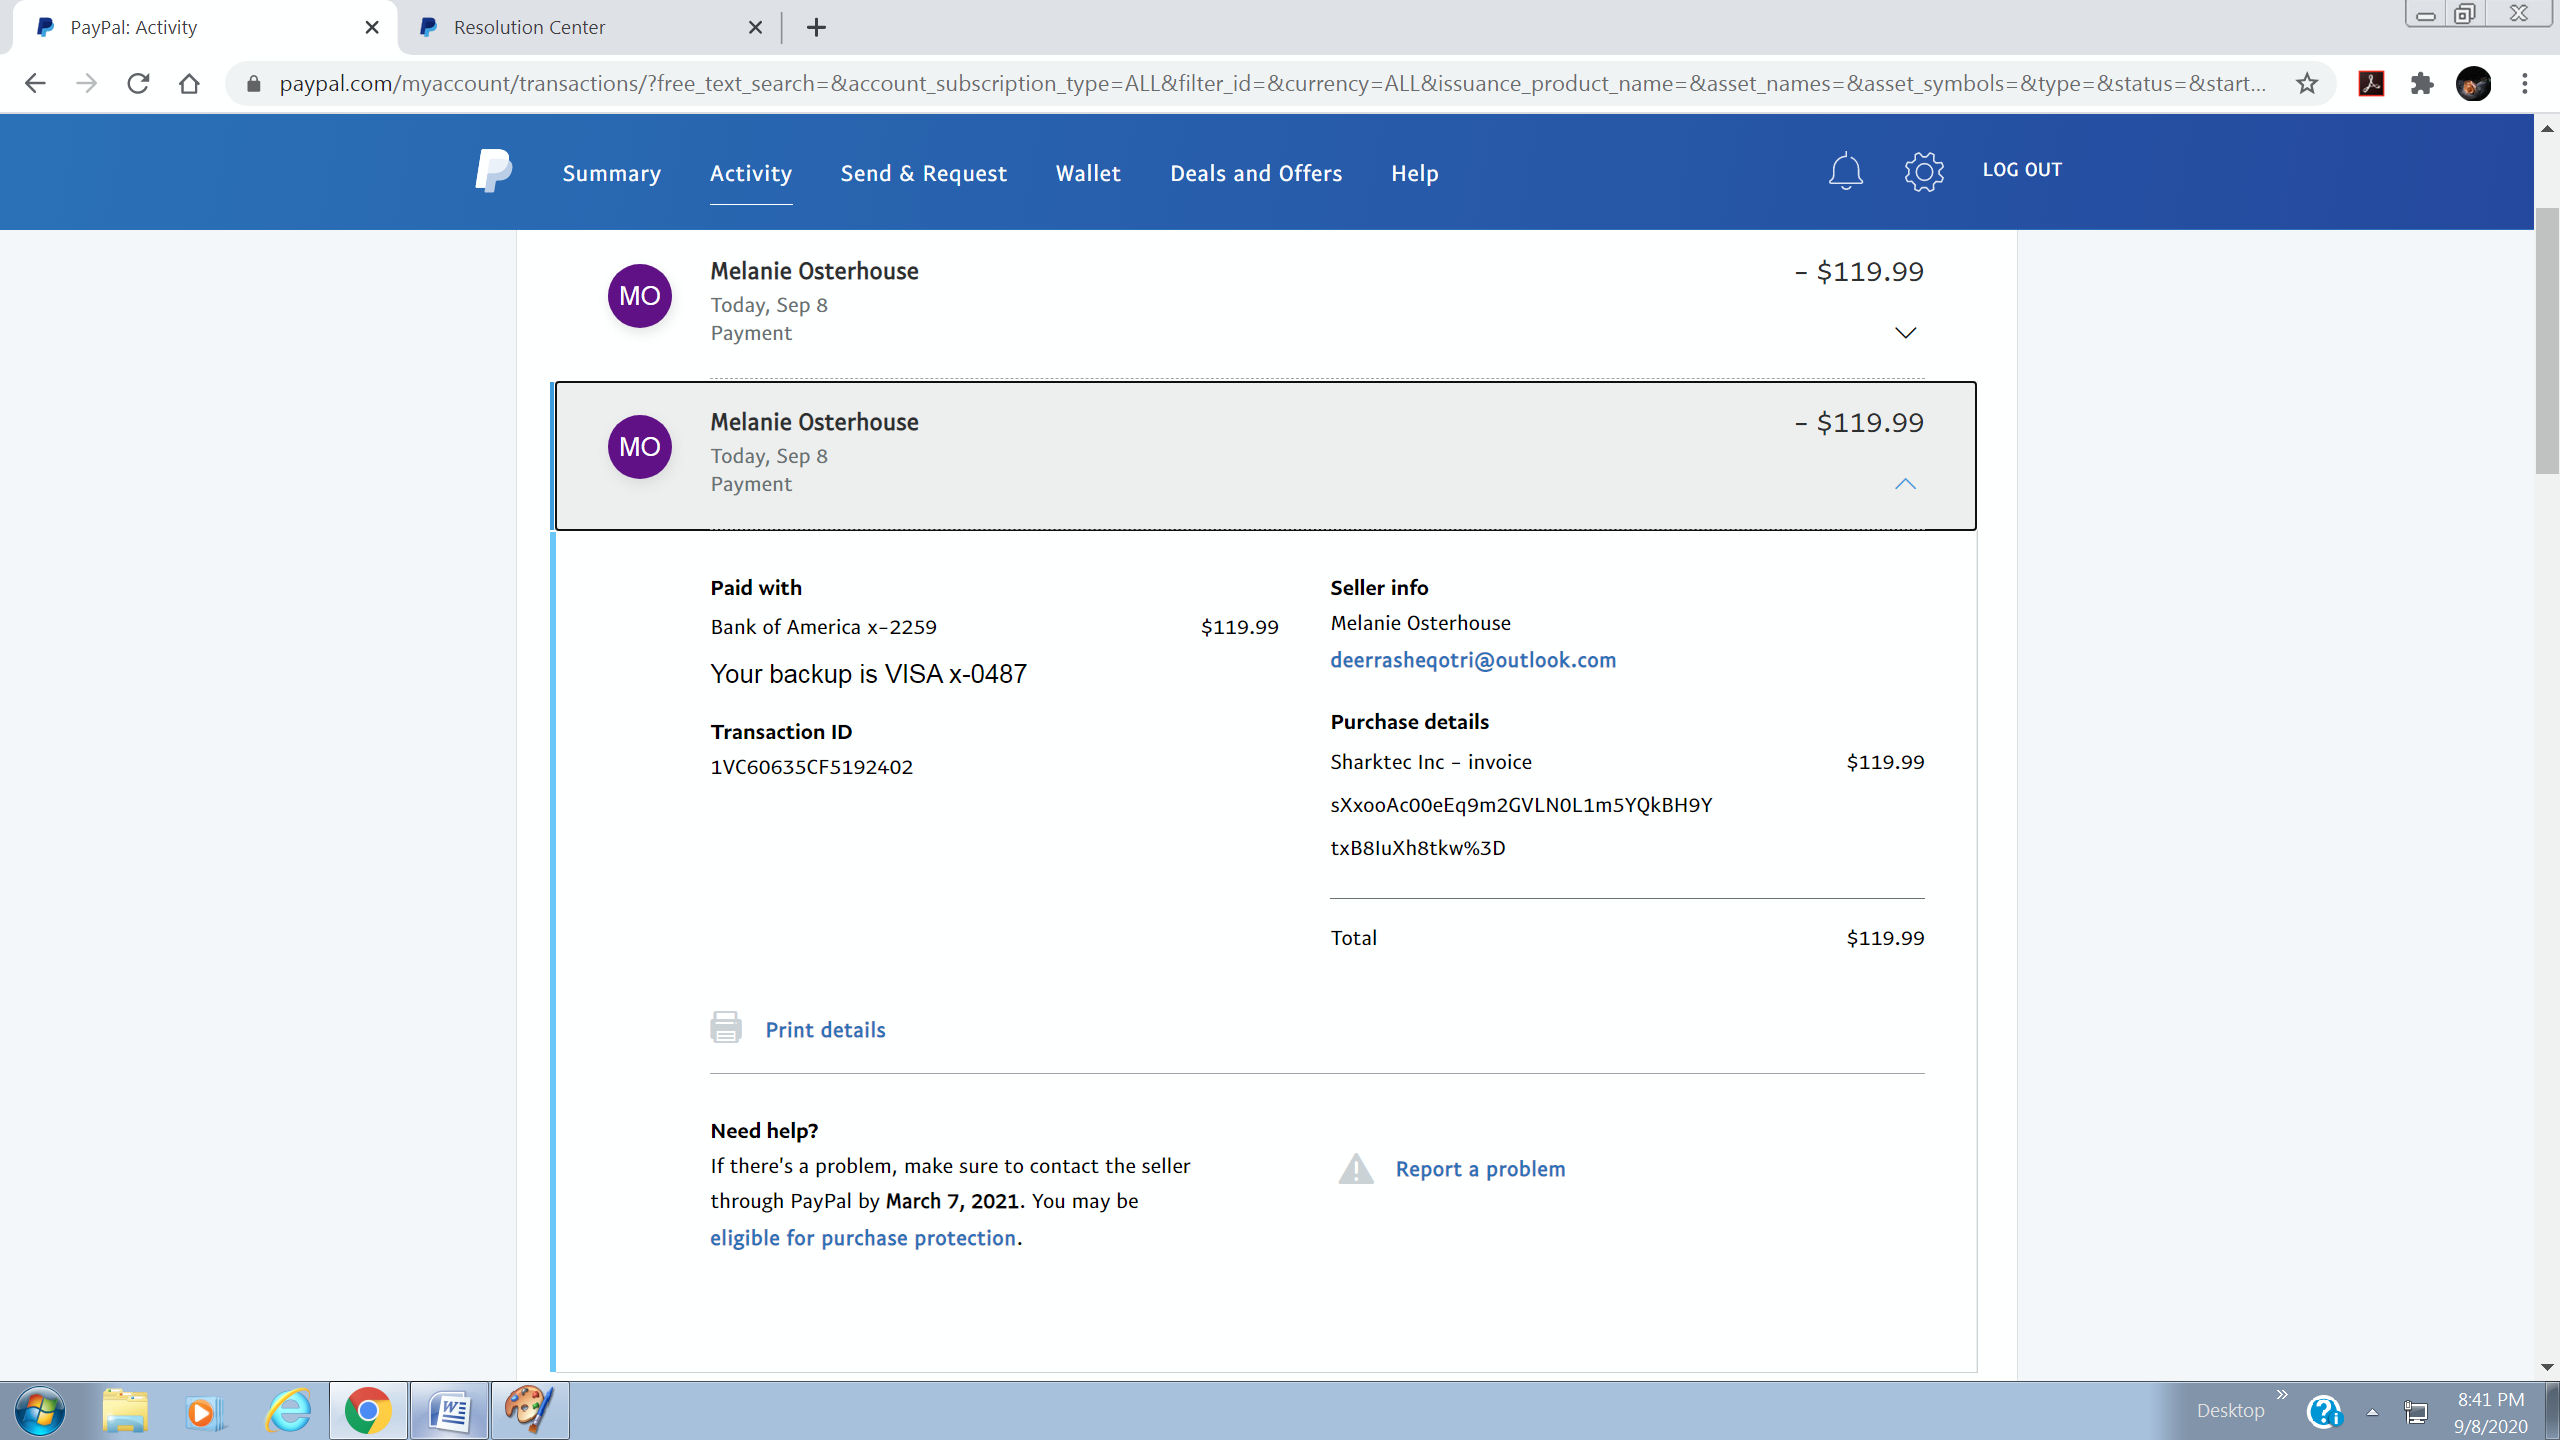Click the MO avatar in the expanded payment
This screenshot has width=2560, height=1440.
pyautogui.click(x=640, y=447)
